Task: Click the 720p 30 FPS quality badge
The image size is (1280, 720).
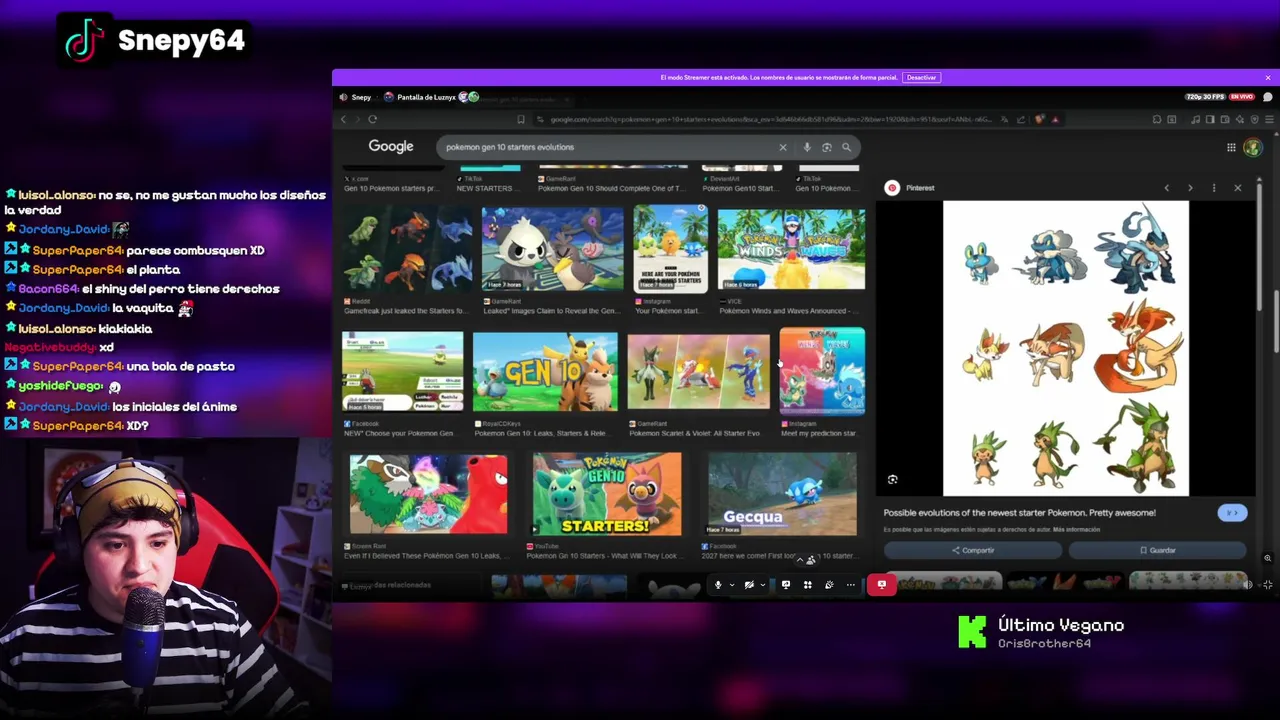Action: (x=1205, y=97)
